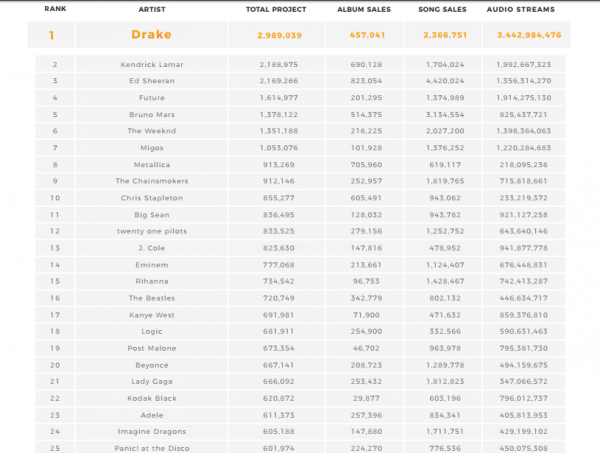This screenshot has height=453, width=600.
Task: Click Panic! at the Disco entry
Action: pos(151,447)
